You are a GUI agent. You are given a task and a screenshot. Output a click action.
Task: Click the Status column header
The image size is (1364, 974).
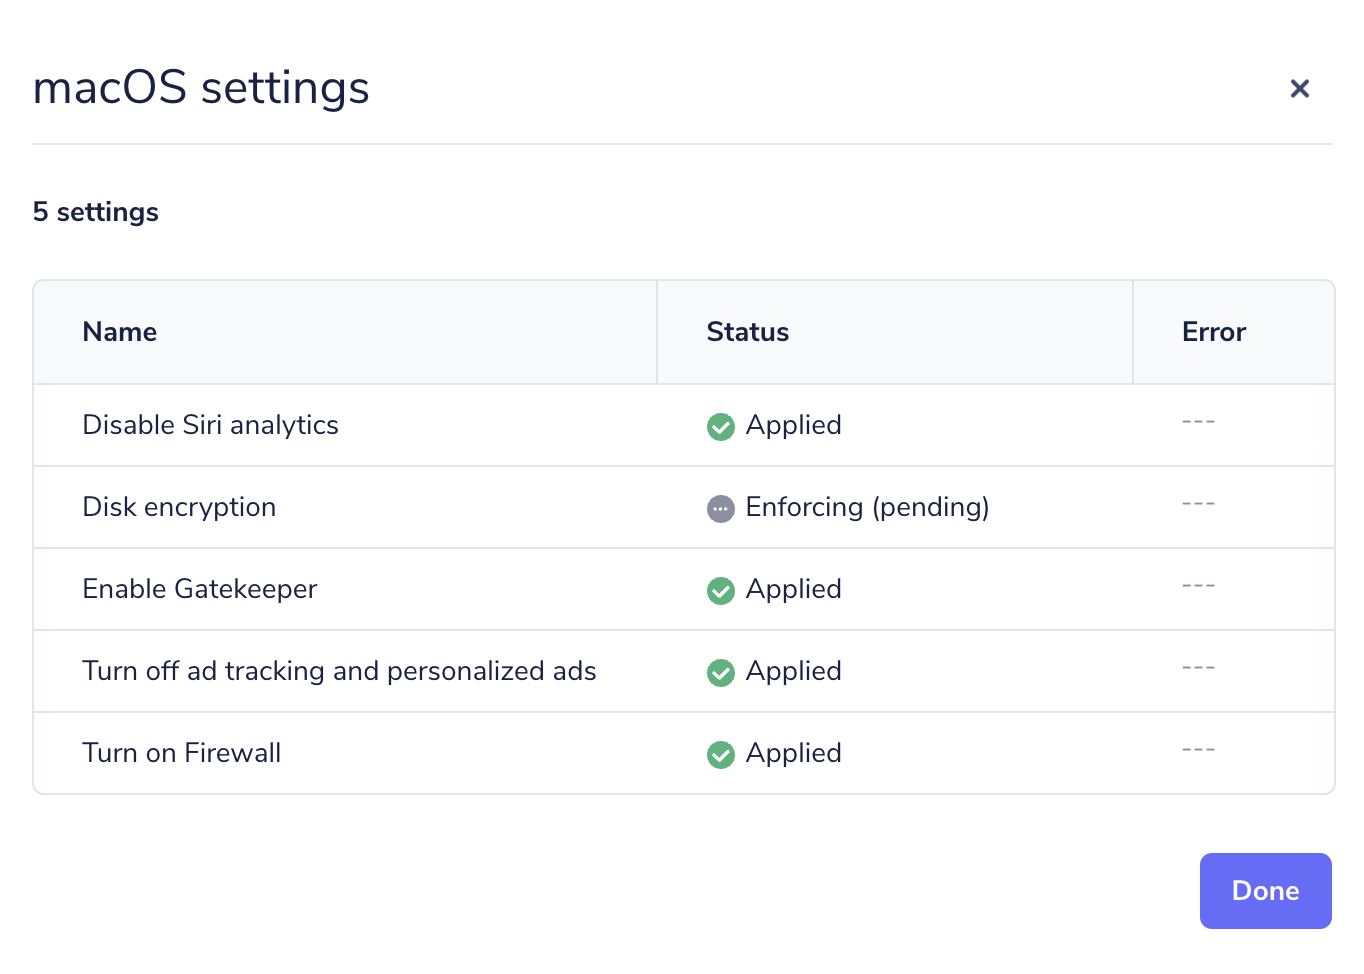pos(747,331)
